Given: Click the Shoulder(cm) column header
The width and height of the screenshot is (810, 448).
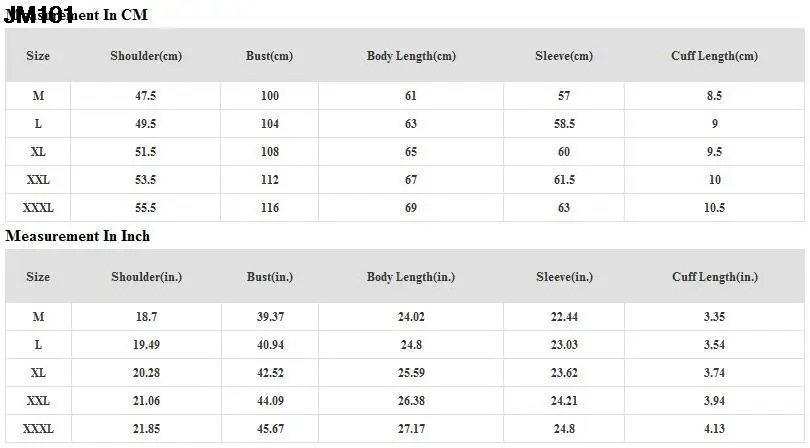Looking at the screenshot, I should (146, 56).
